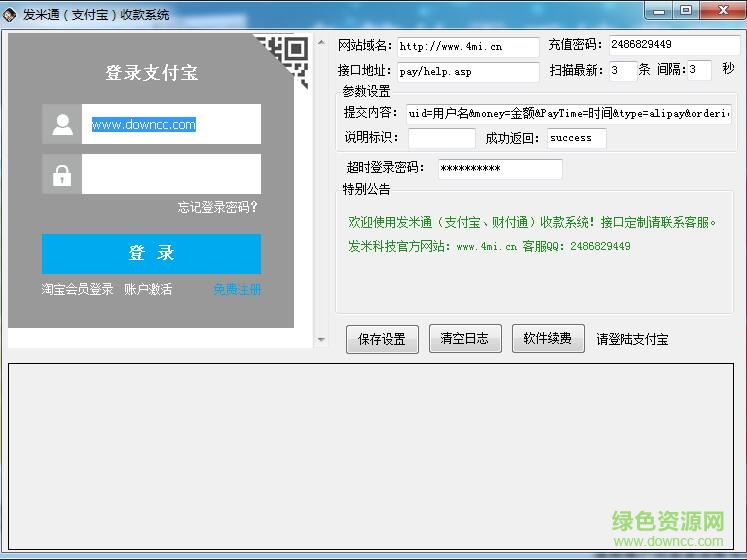
Task: Click the 保存设置 button
Action: tap(382, 339)
